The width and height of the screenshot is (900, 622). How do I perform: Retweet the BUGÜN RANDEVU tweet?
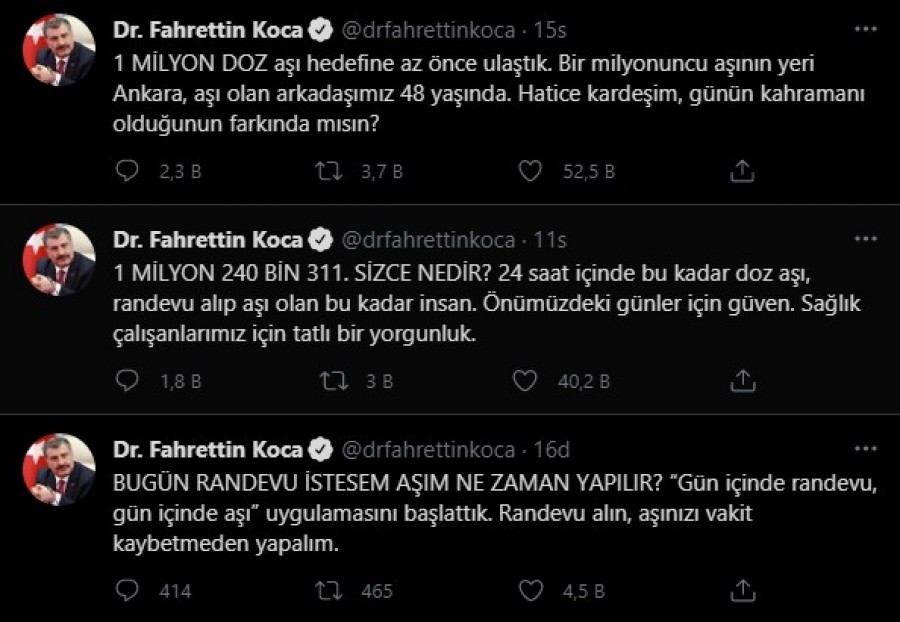[x=328, y=590]
